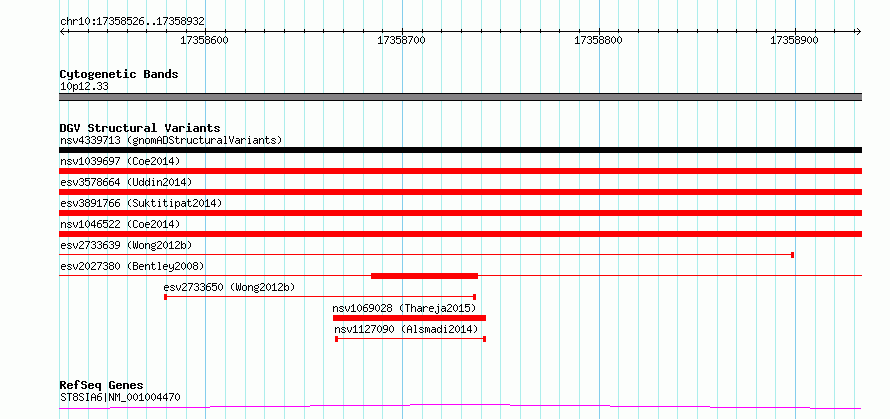This screenshot has height=419, width=890.
Task: Click the nsv1039697 (Coe2014) label
Action: click(x=120, y=161)
